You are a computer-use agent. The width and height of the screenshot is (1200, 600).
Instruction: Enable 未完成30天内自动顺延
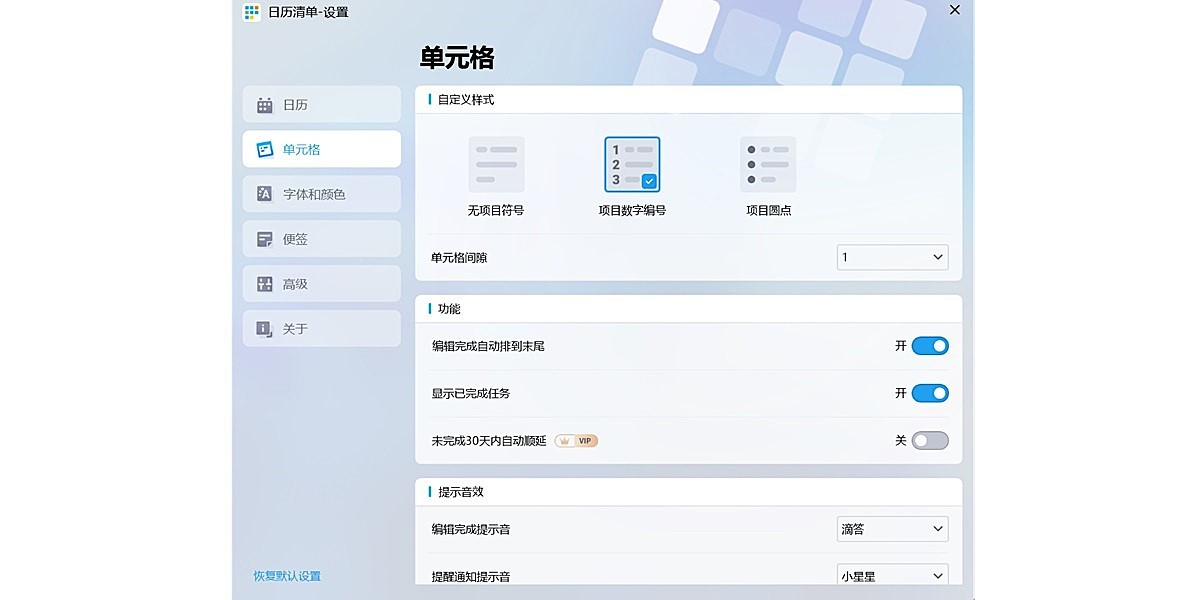click(x=931, y=440)
